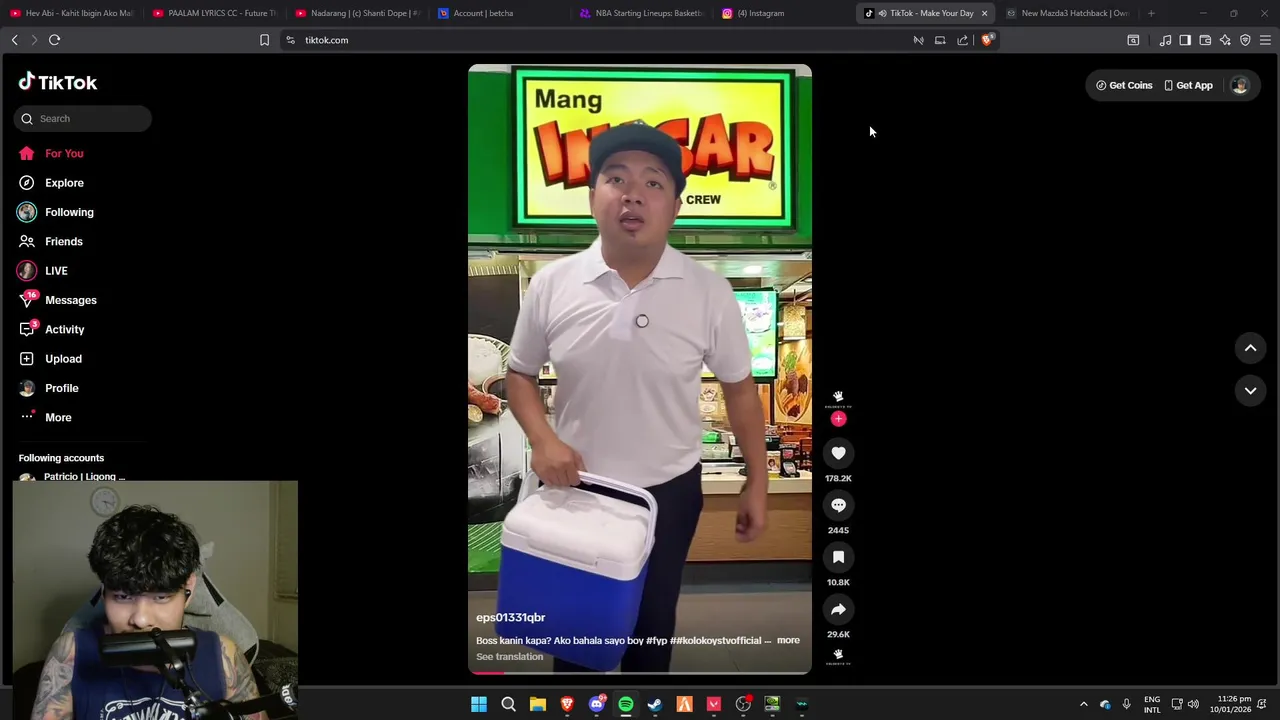Open Activity notifications
Image resolution: width=1280 pixels, height=720 pixels.
point(51,329)
